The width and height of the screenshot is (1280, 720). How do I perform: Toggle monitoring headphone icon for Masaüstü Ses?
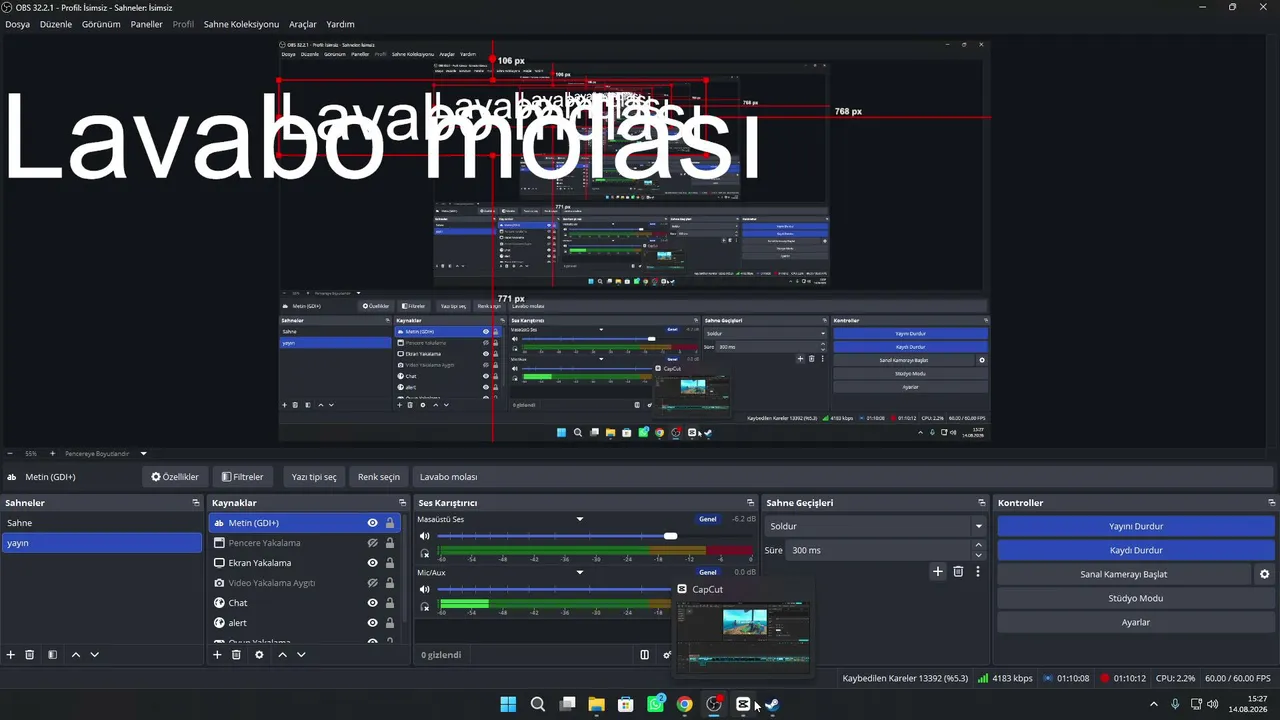coord(425,553)
